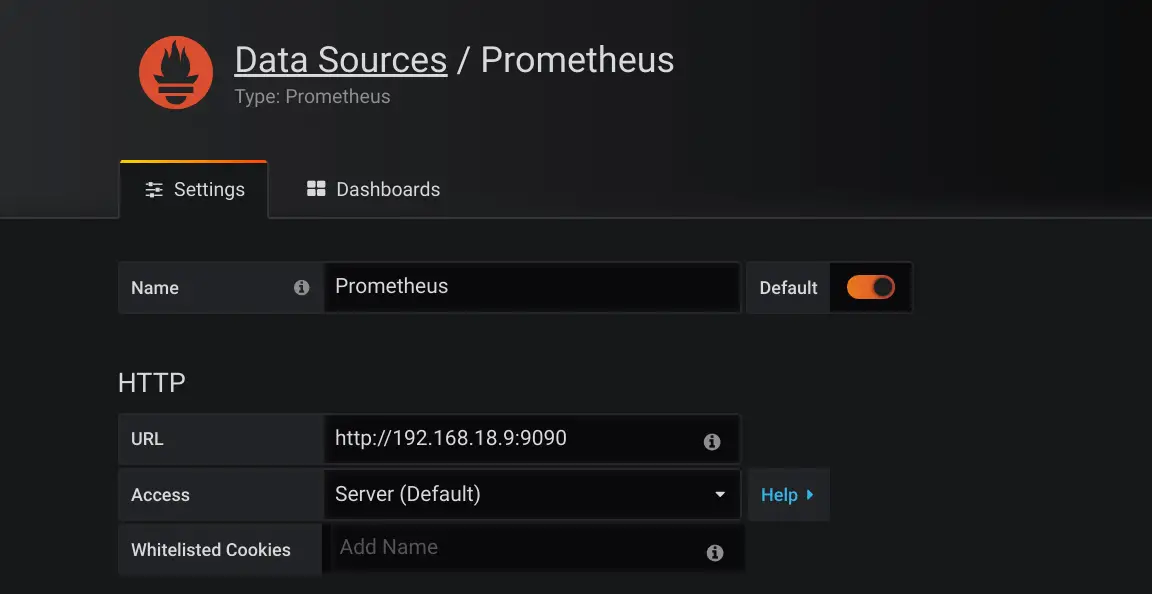This screenshot has height=594, width=1152.
Task: Click the info icon beside the URL field
Action: click(712, 441)
